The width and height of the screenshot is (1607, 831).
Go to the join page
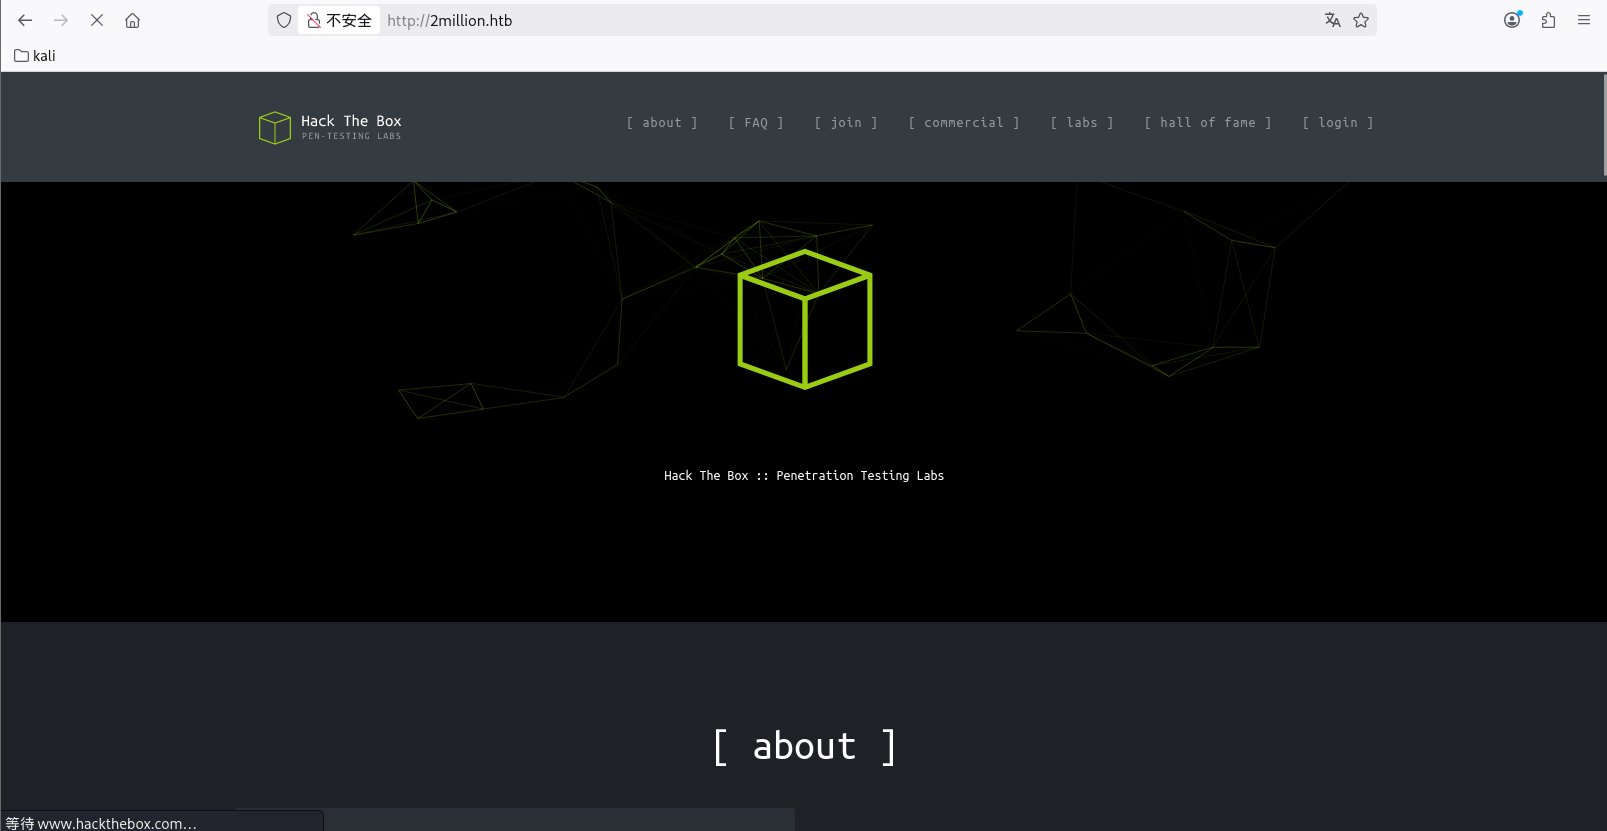tap(846, 123)
